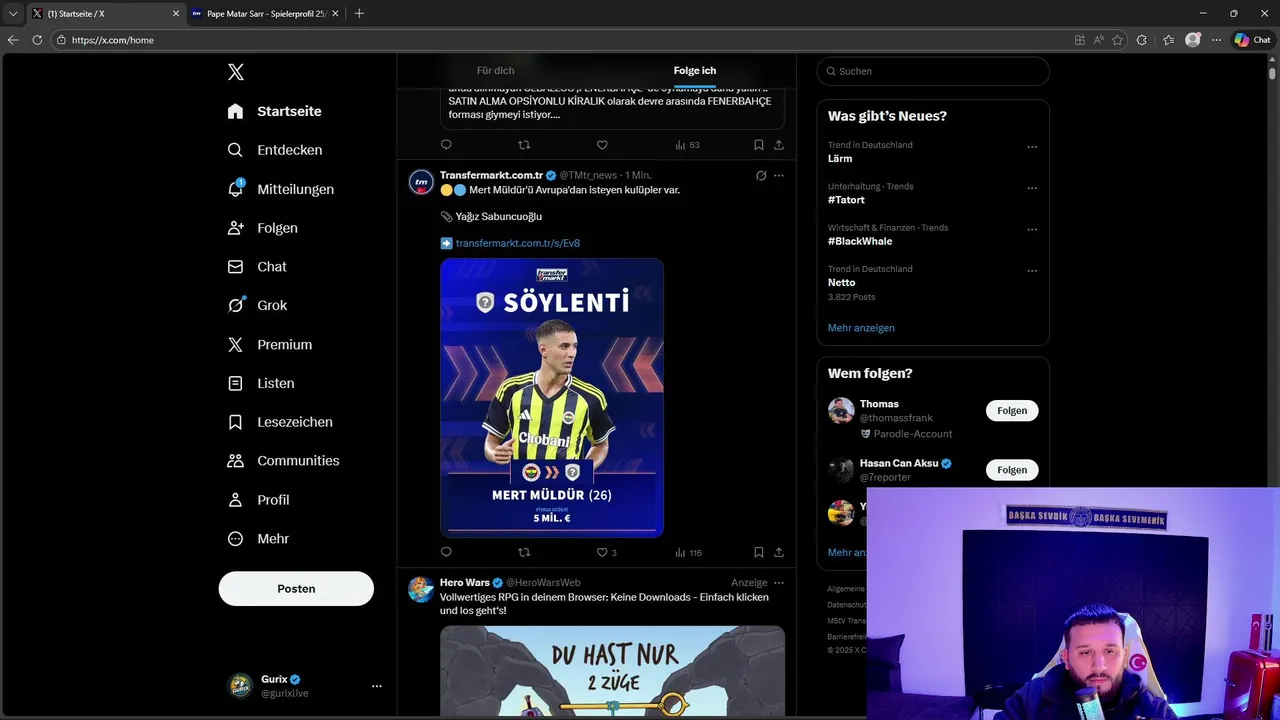
Task: Open Profil in the sidebar
Action: pos(258,500)
